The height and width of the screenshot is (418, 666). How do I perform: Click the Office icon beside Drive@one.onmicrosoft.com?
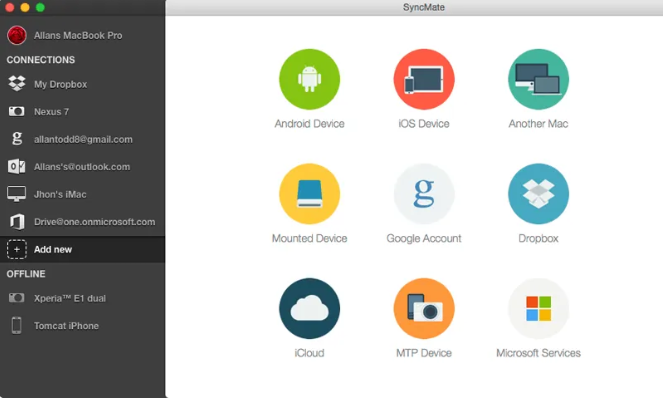coord(17,222)
